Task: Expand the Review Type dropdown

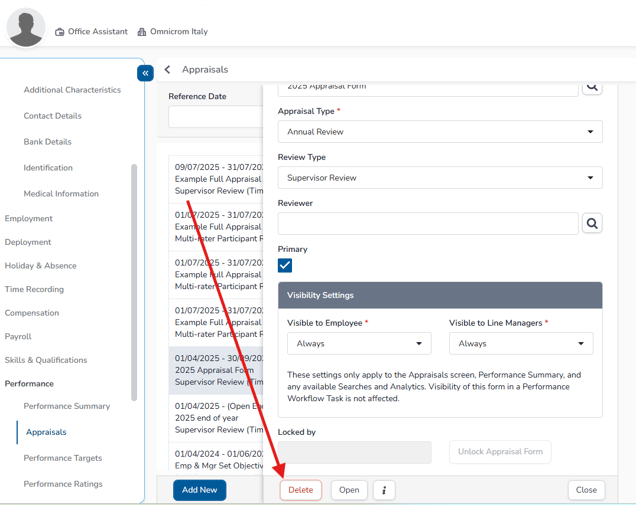Action: (x=440, y=178)
